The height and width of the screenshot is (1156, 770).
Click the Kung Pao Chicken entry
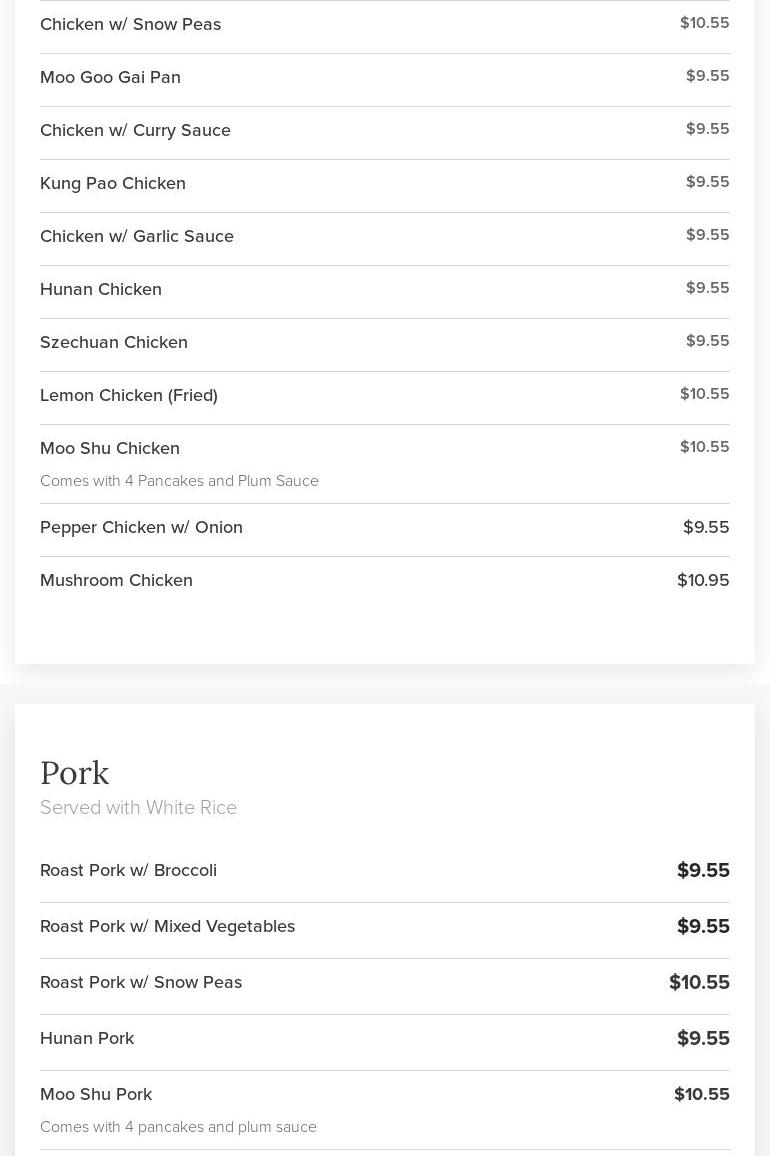[x=113, y=183]
